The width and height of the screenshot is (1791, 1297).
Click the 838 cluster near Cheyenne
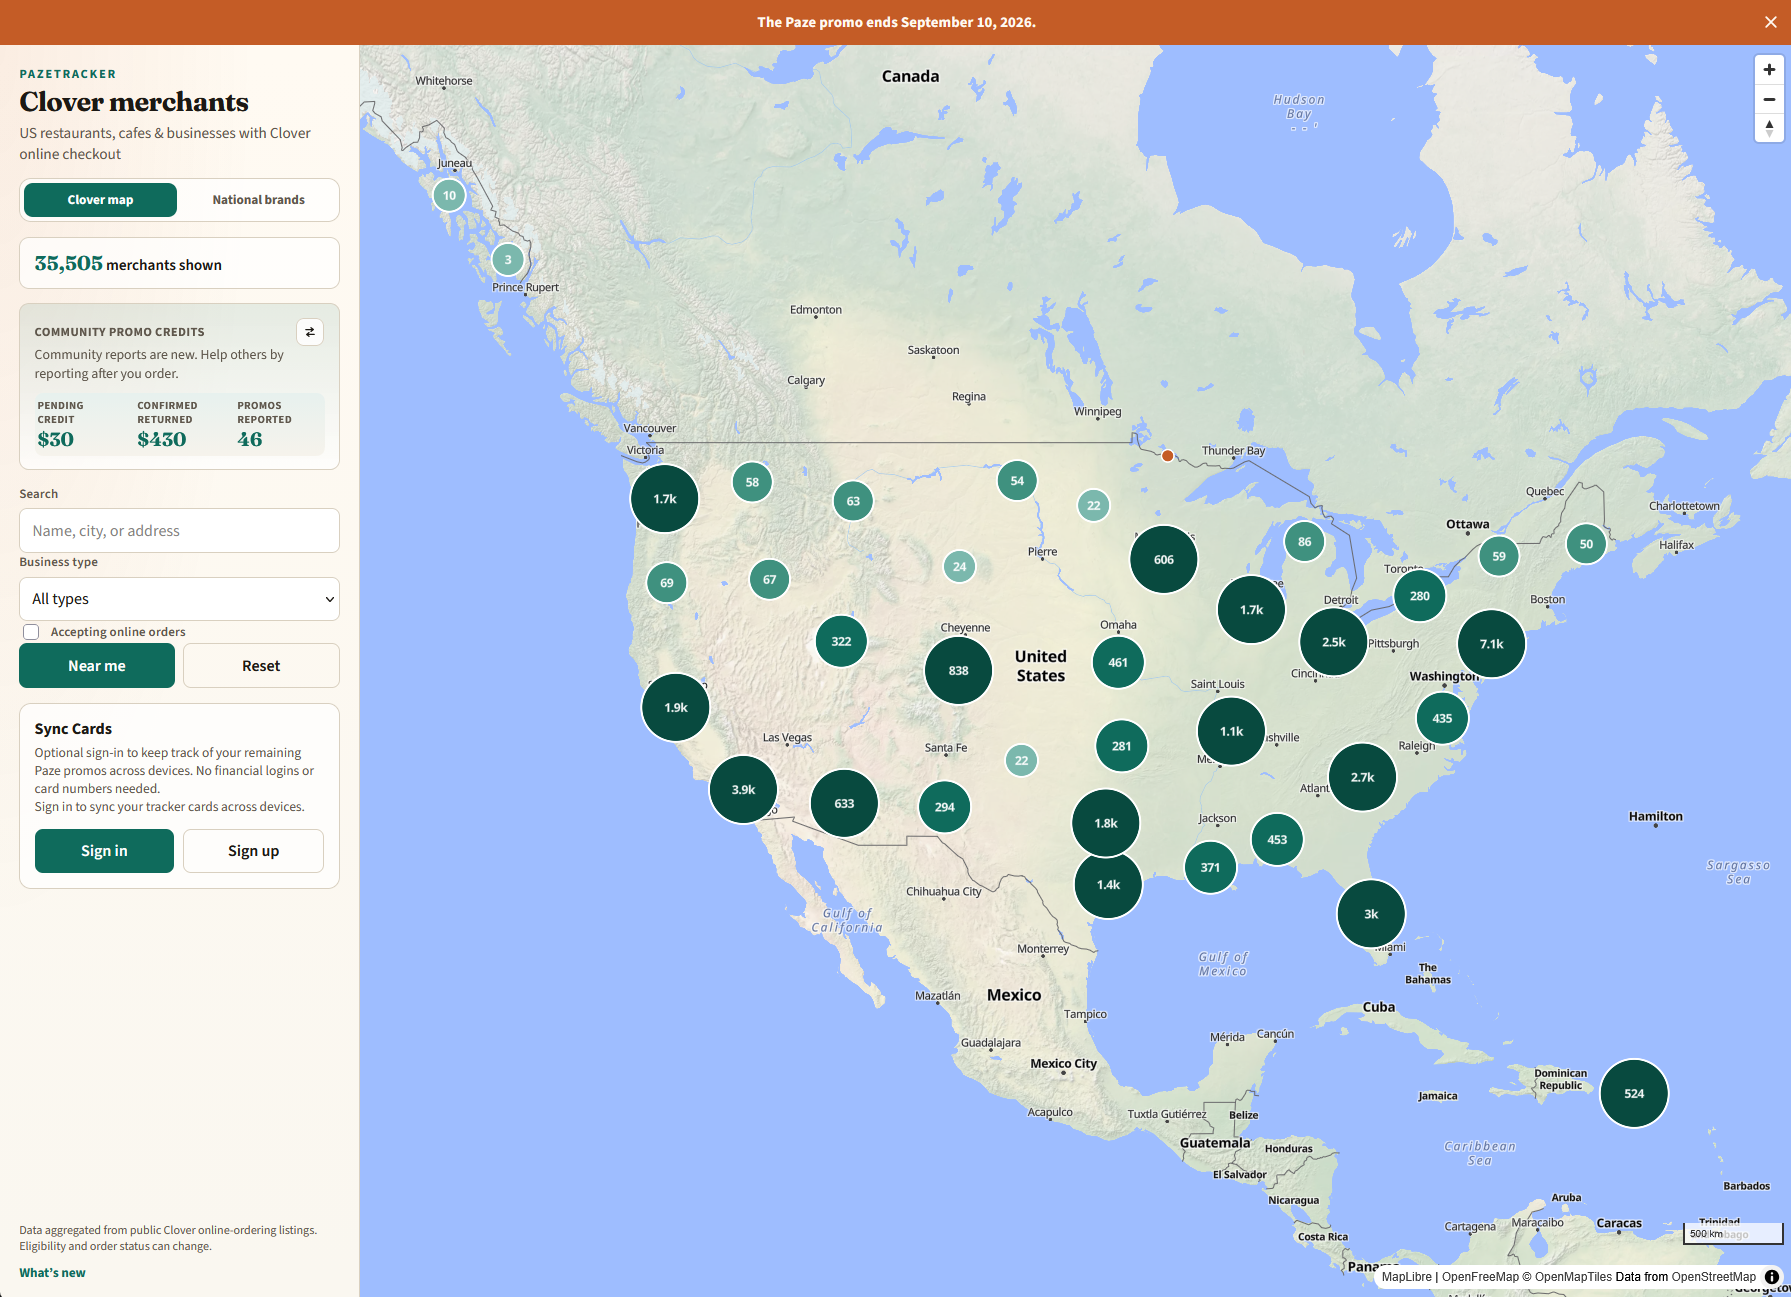[958, 670]
